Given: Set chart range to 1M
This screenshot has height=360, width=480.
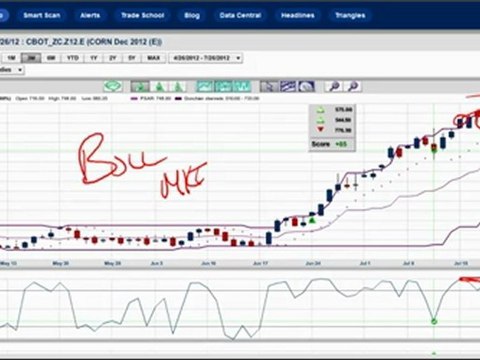Looking at the screenshot, I should pyautogui.click(x=11, y=58).
